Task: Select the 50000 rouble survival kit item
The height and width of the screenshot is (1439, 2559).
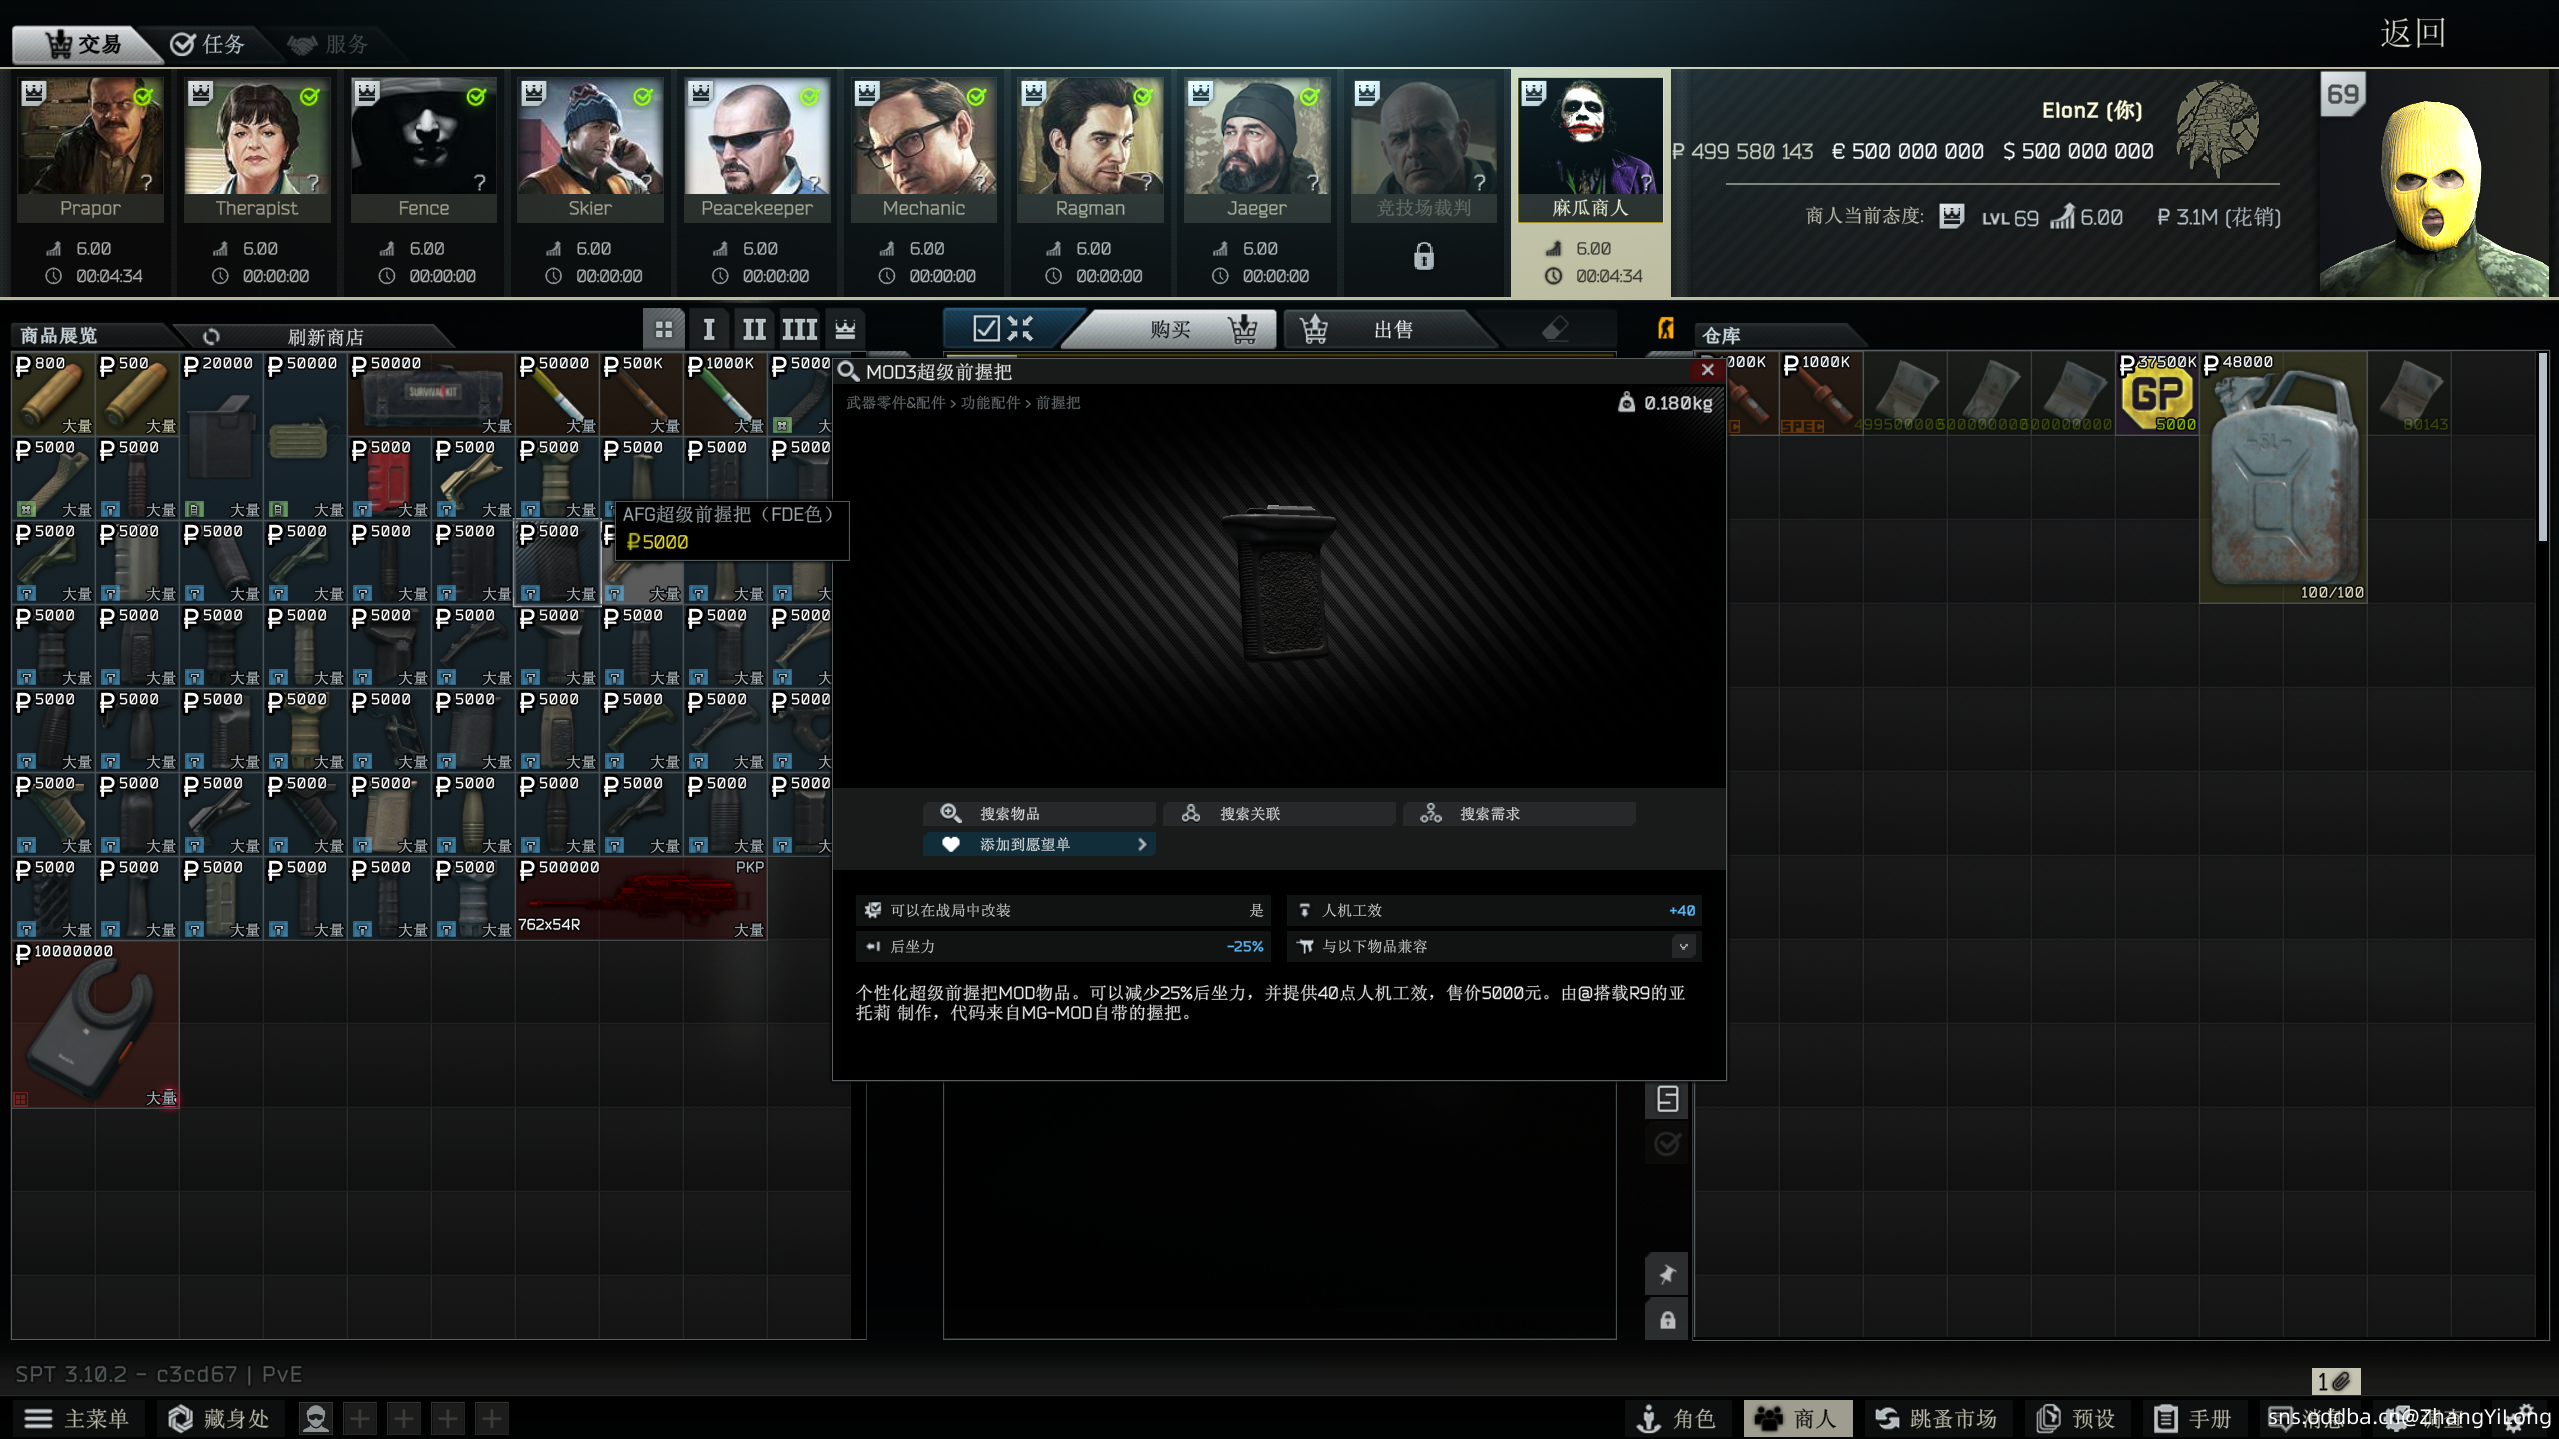Action: 432,393
